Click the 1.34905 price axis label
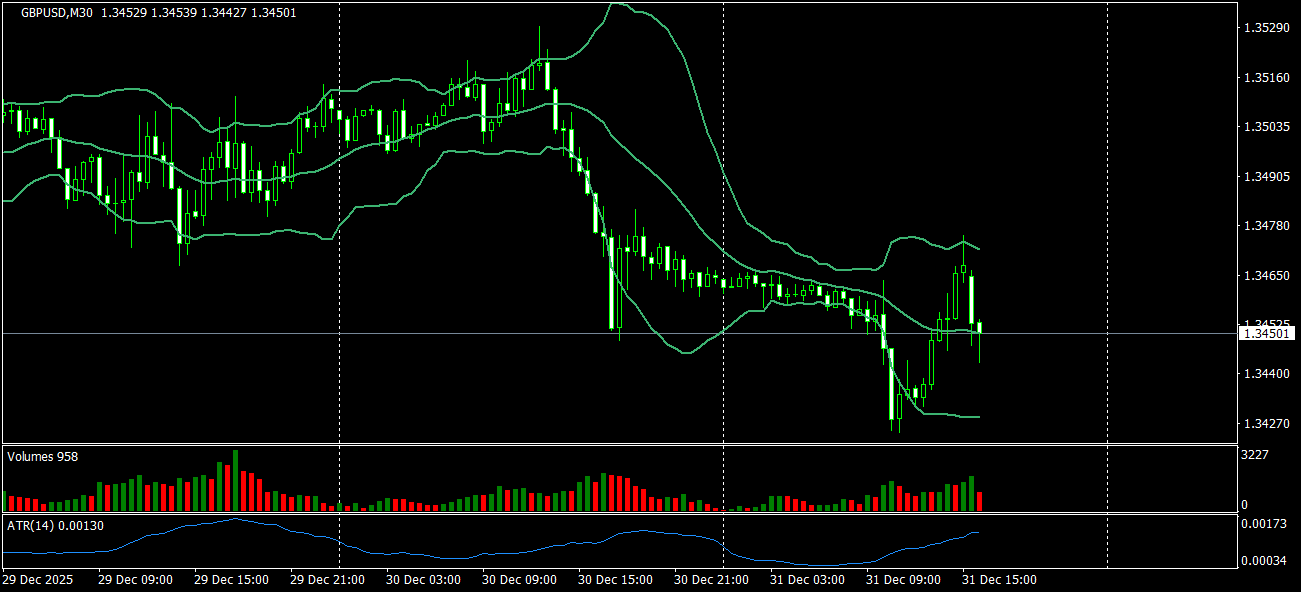 click(1266, 176)
